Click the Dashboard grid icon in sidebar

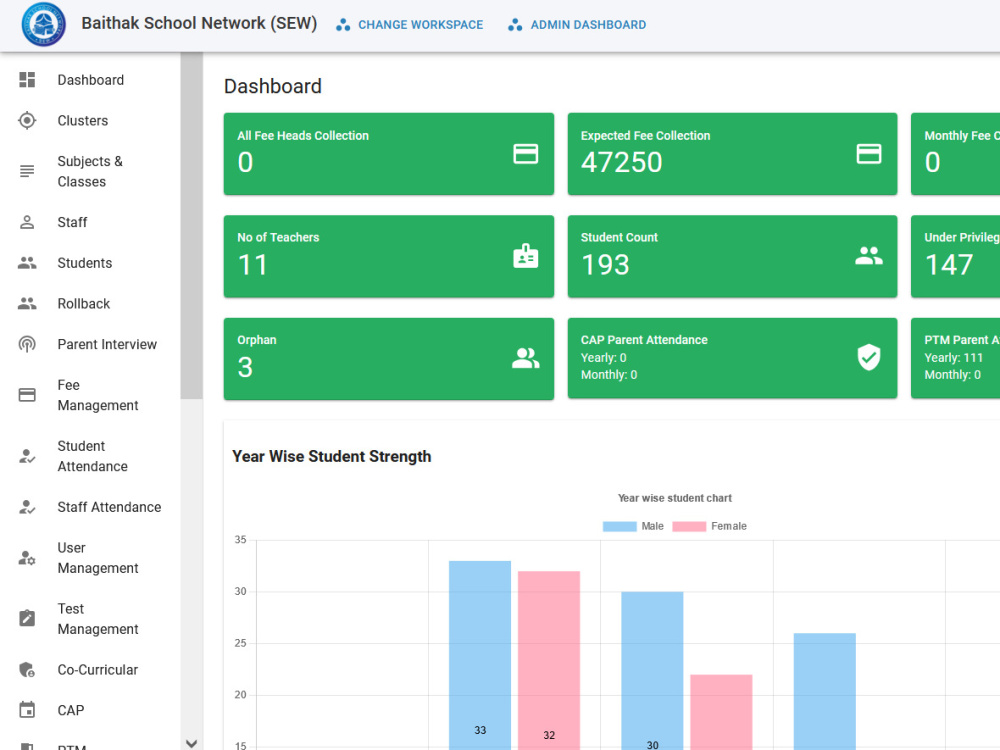27,80
